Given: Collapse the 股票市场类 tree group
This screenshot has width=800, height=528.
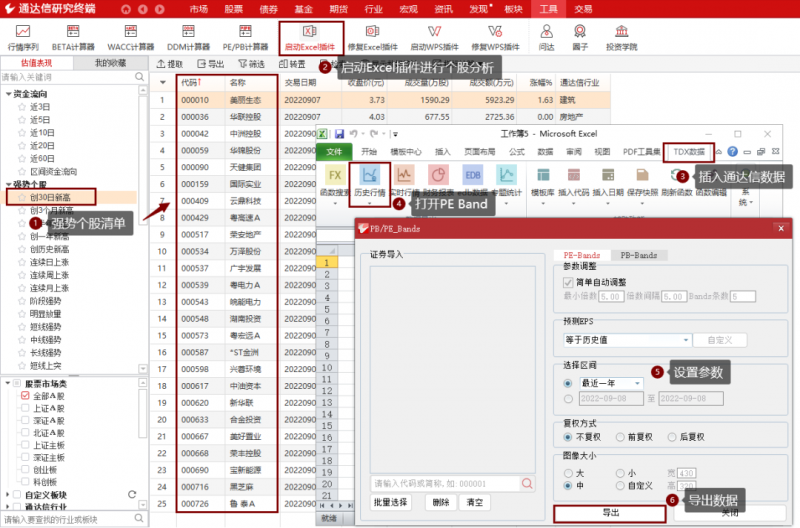Looking at the screenshot, I should click(8, 383).
